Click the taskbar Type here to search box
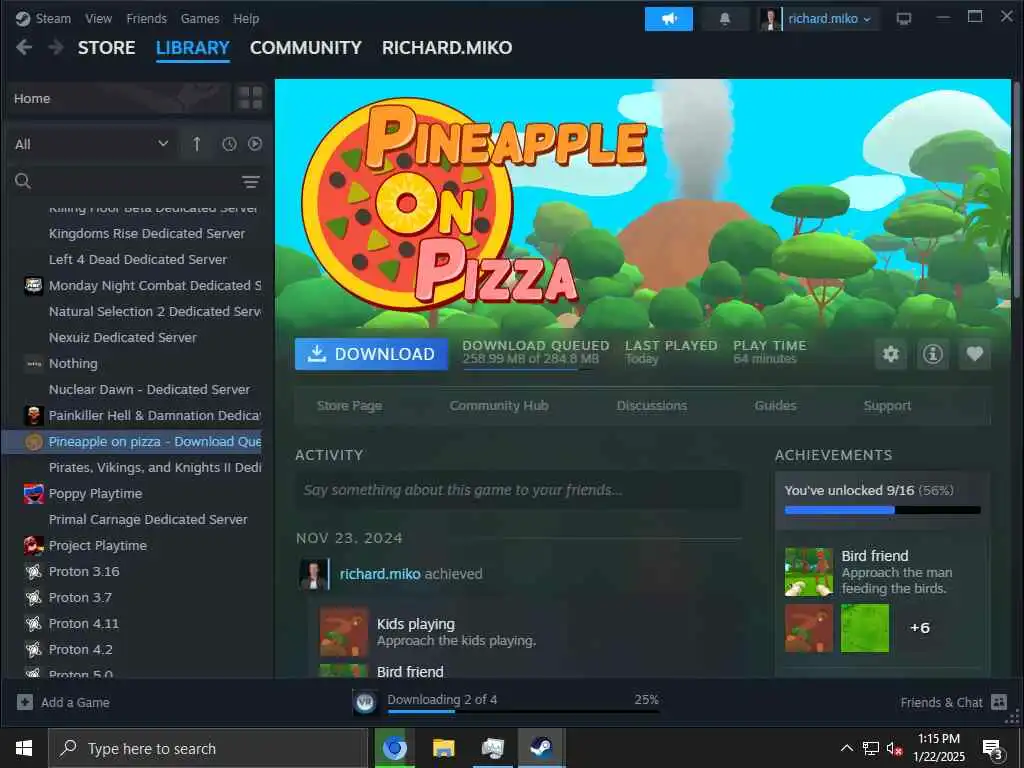Viewport: 1024px width, 768px height. pos(208,748)
